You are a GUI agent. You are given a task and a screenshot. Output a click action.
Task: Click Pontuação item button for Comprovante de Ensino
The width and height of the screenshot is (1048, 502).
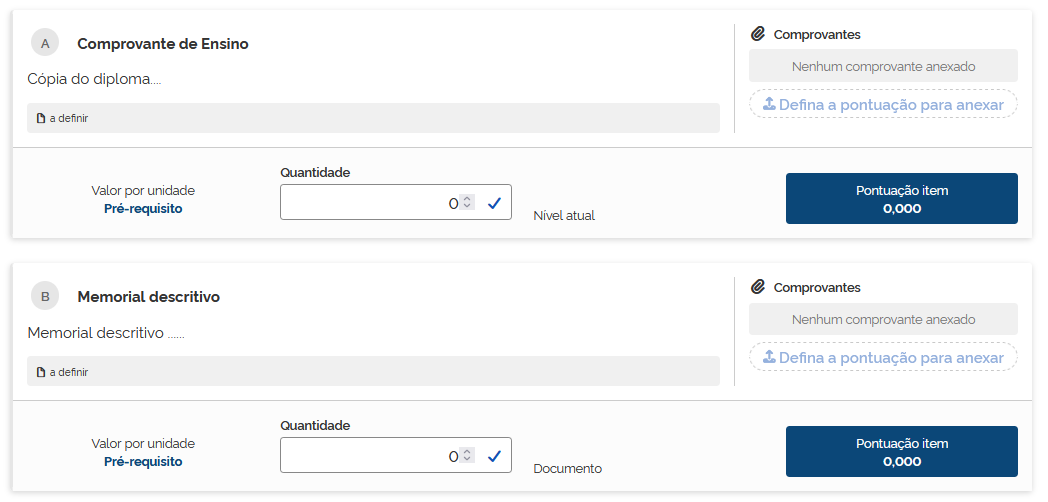point(901,199)
